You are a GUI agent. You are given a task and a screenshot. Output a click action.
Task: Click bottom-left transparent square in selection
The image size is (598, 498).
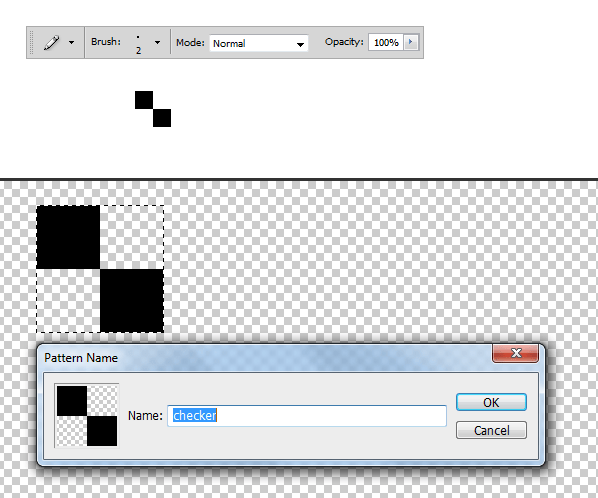point(68,300)
